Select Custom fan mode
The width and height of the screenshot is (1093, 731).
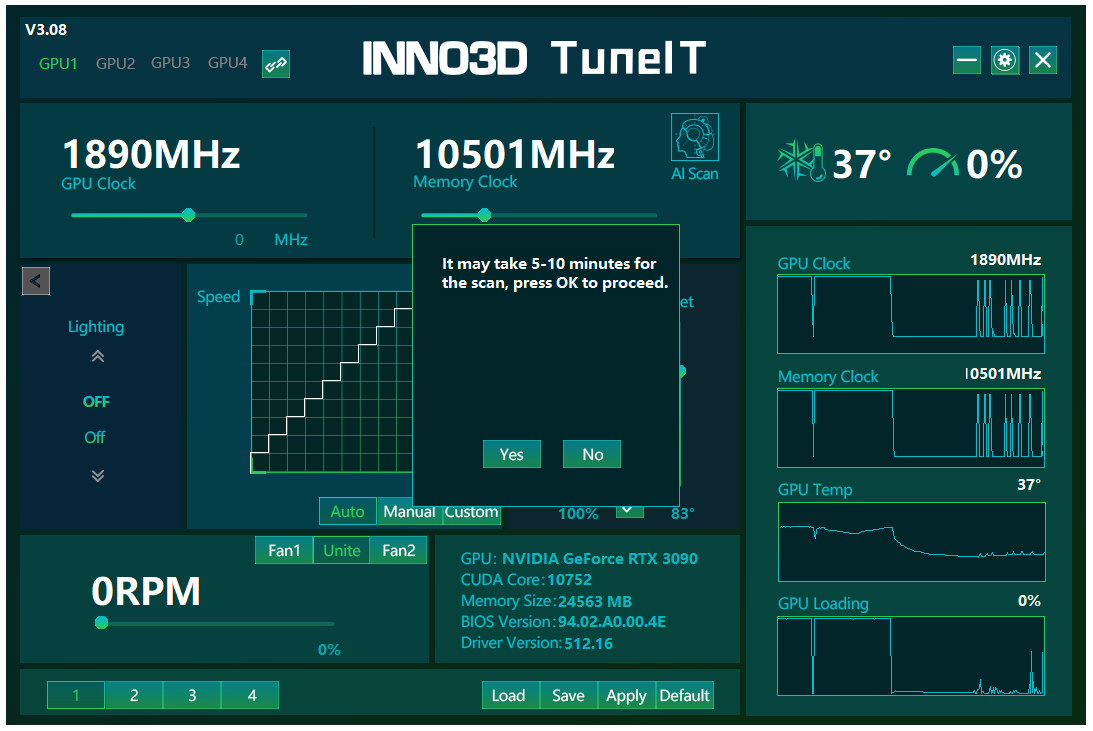(471, 511)
